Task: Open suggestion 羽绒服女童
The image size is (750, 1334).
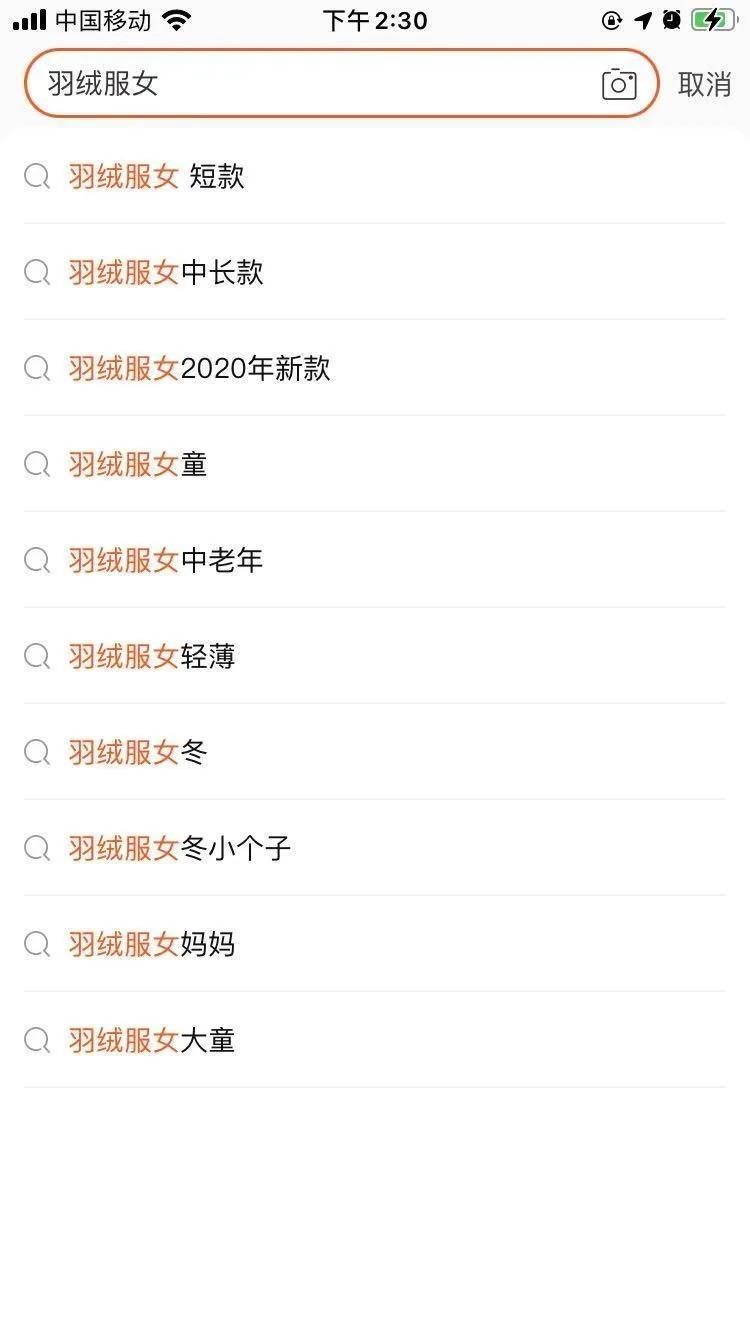Action: [138, 464]
